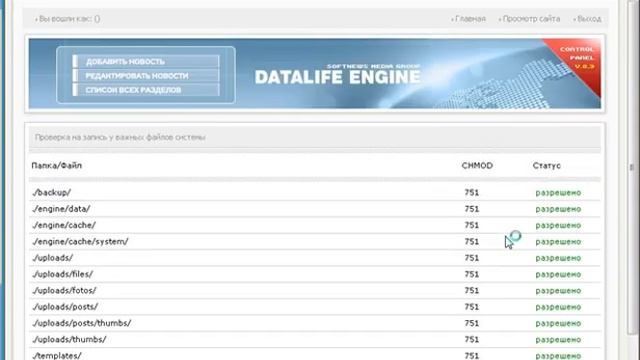This screenshot has height=360, width=640.
Task: Click the ./uploads/posts/ path
Action: (x=65, y=307)
